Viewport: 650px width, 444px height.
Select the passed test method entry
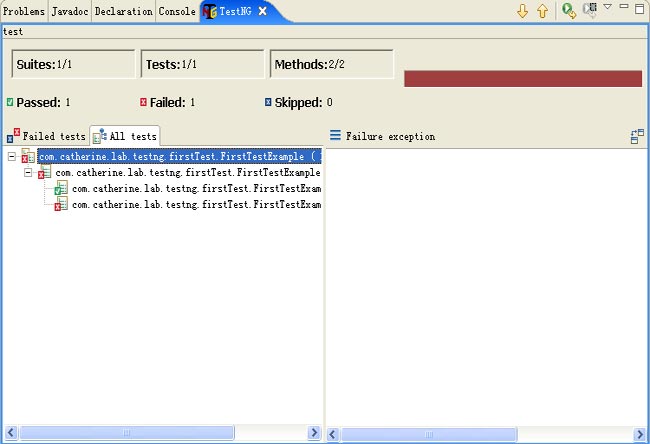(x=195, y=189)
